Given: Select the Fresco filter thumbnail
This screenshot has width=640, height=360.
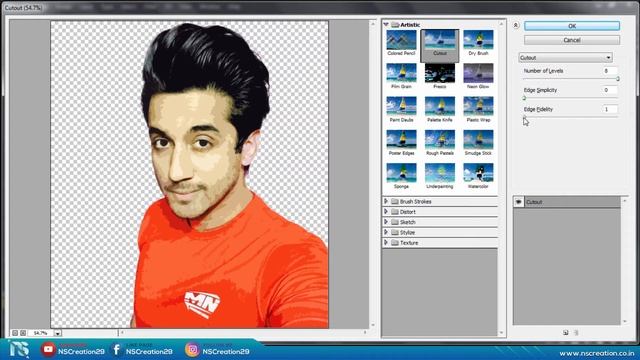Looking at the screenshot, I should [440, 76].
